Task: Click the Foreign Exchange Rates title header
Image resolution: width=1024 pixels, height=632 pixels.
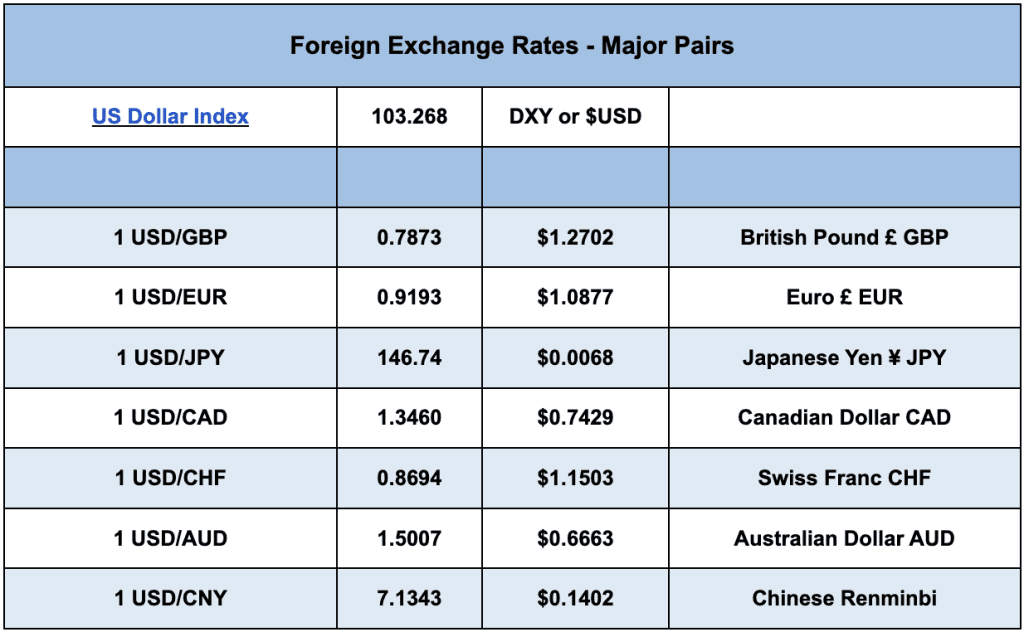Action: pos(512,46)
